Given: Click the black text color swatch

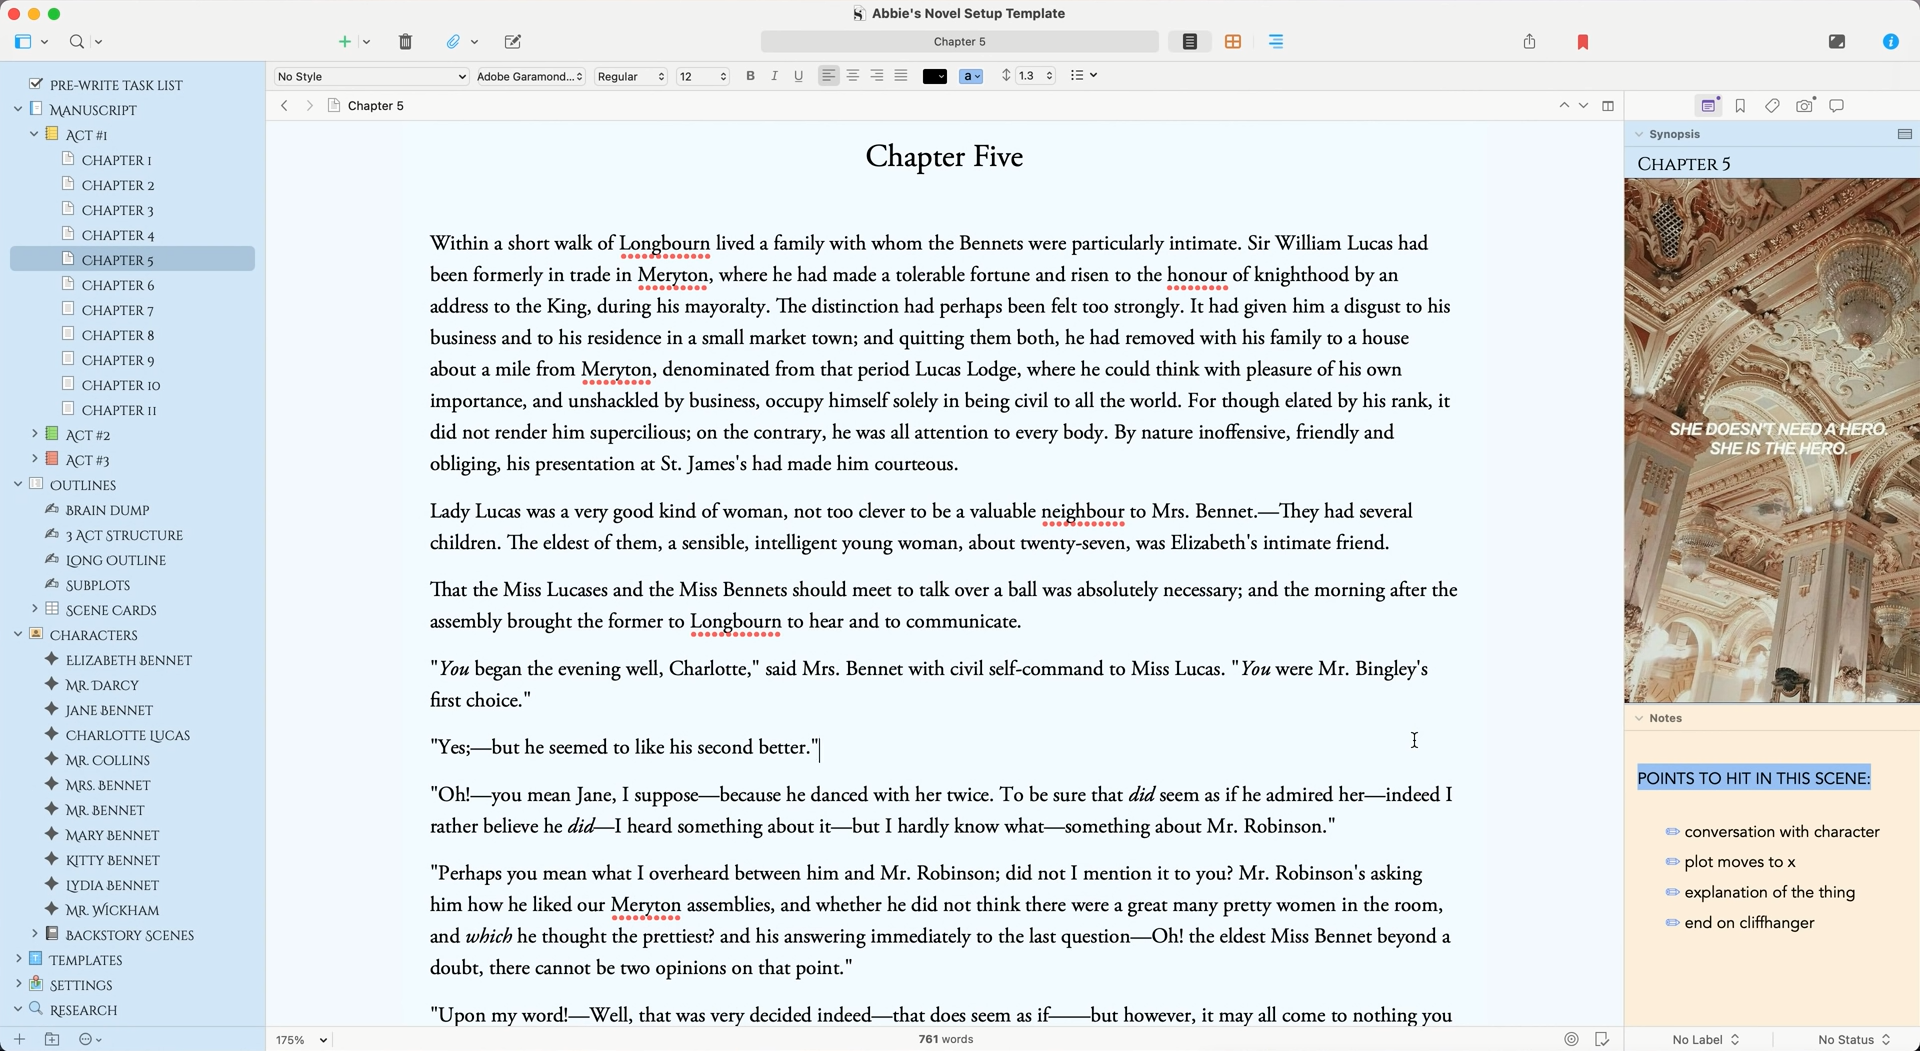Looking at the screenshot, I should pyautogui.click(x=934, y=76).
